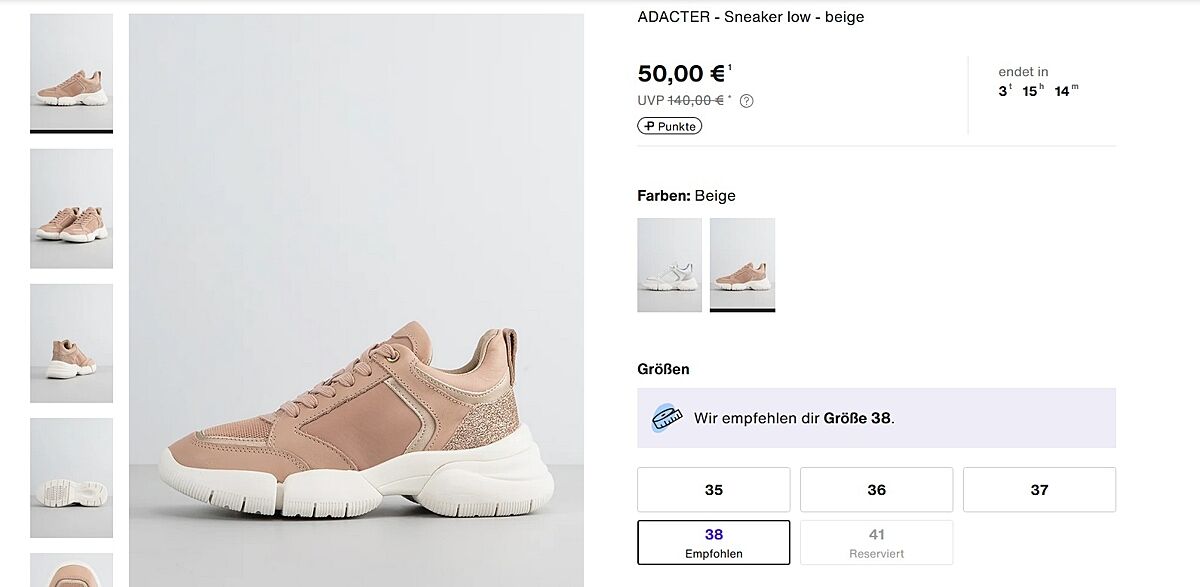
Task: Select the white sneaker color swatch
Action: 669,265
